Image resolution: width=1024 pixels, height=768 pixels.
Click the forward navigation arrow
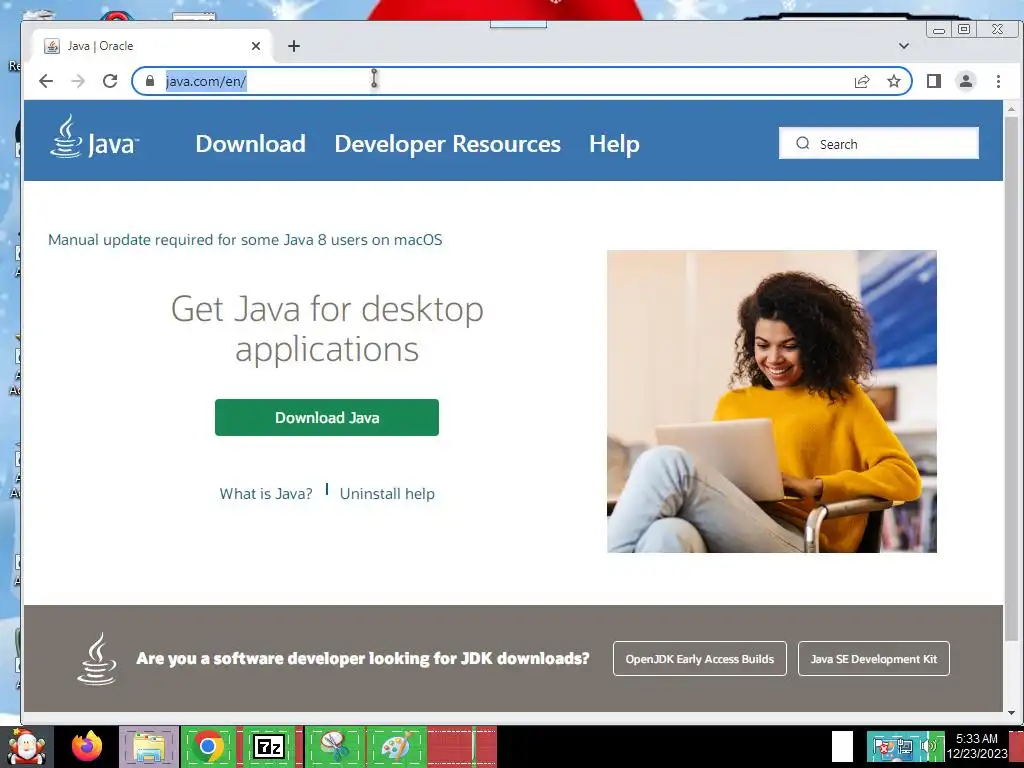(x=78, y=81)
